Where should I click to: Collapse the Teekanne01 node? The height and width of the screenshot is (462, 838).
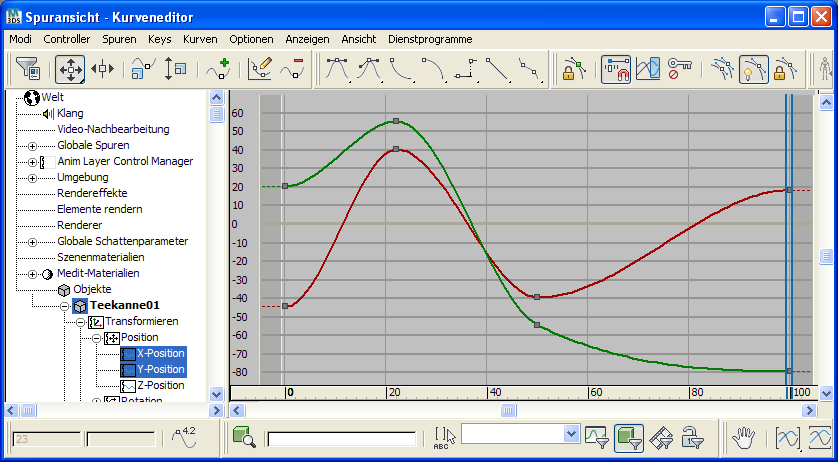(65, 306)
